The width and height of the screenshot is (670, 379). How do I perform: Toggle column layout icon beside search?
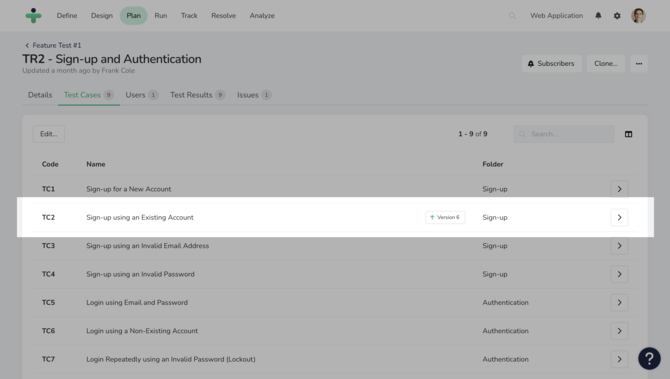pos(628,134)
